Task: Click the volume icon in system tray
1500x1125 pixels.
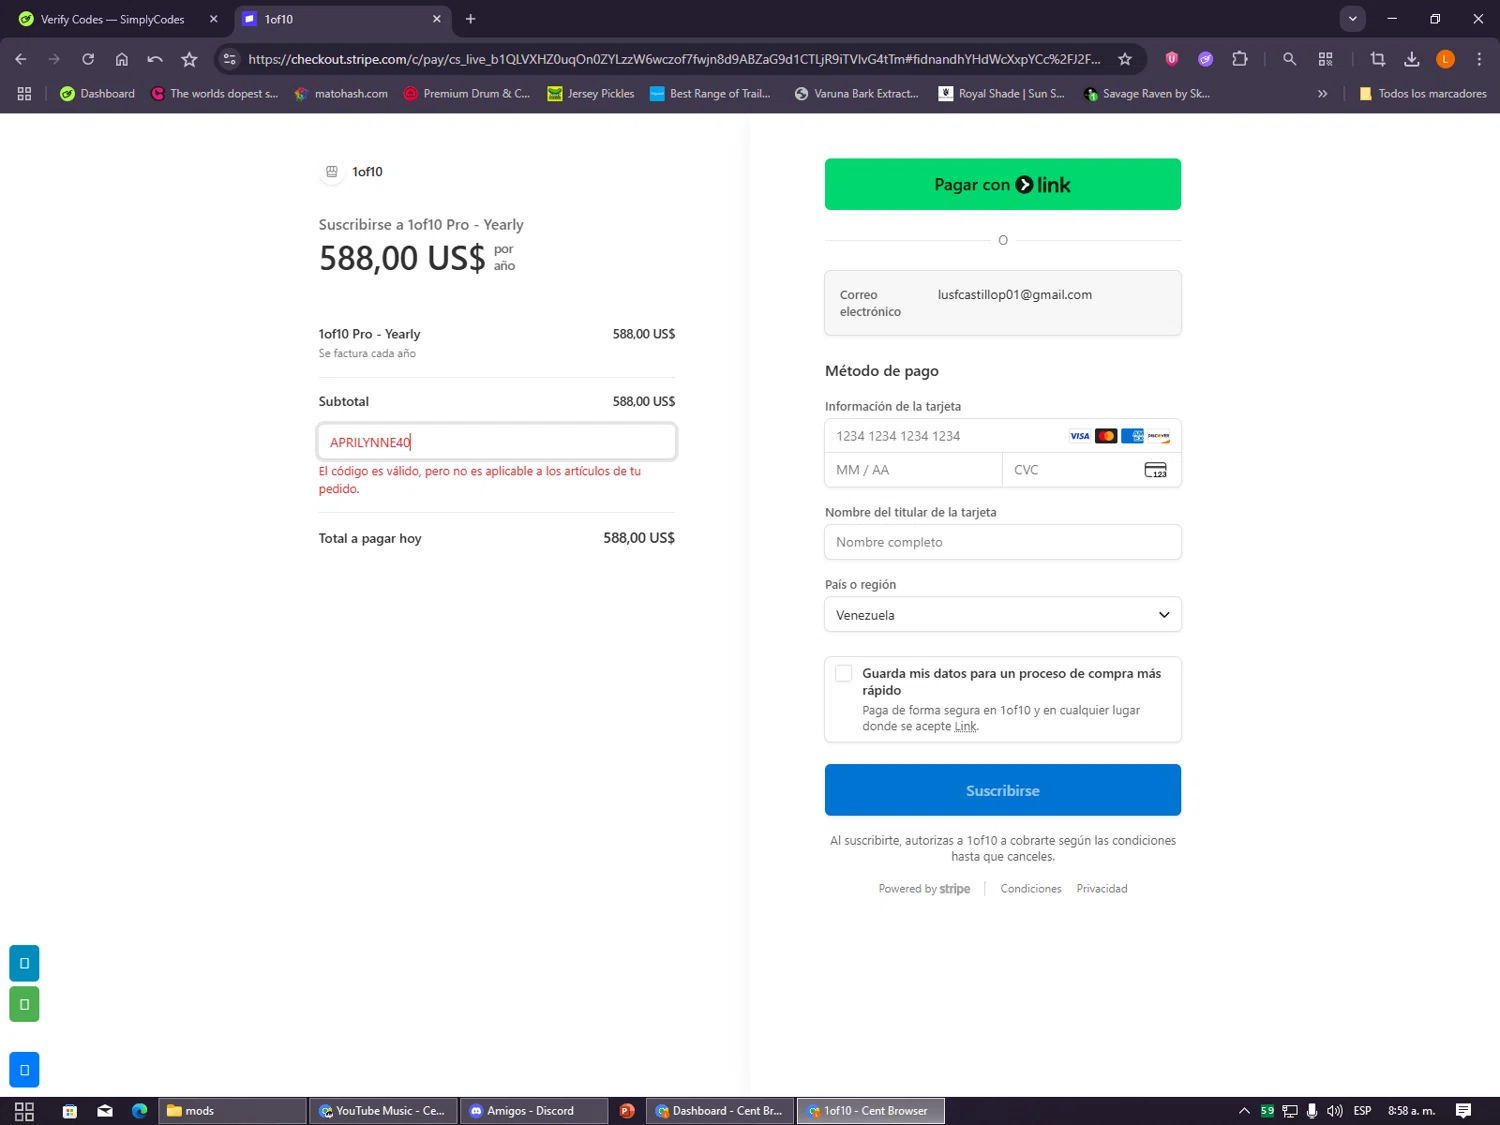Action: pos(1335,1111)
